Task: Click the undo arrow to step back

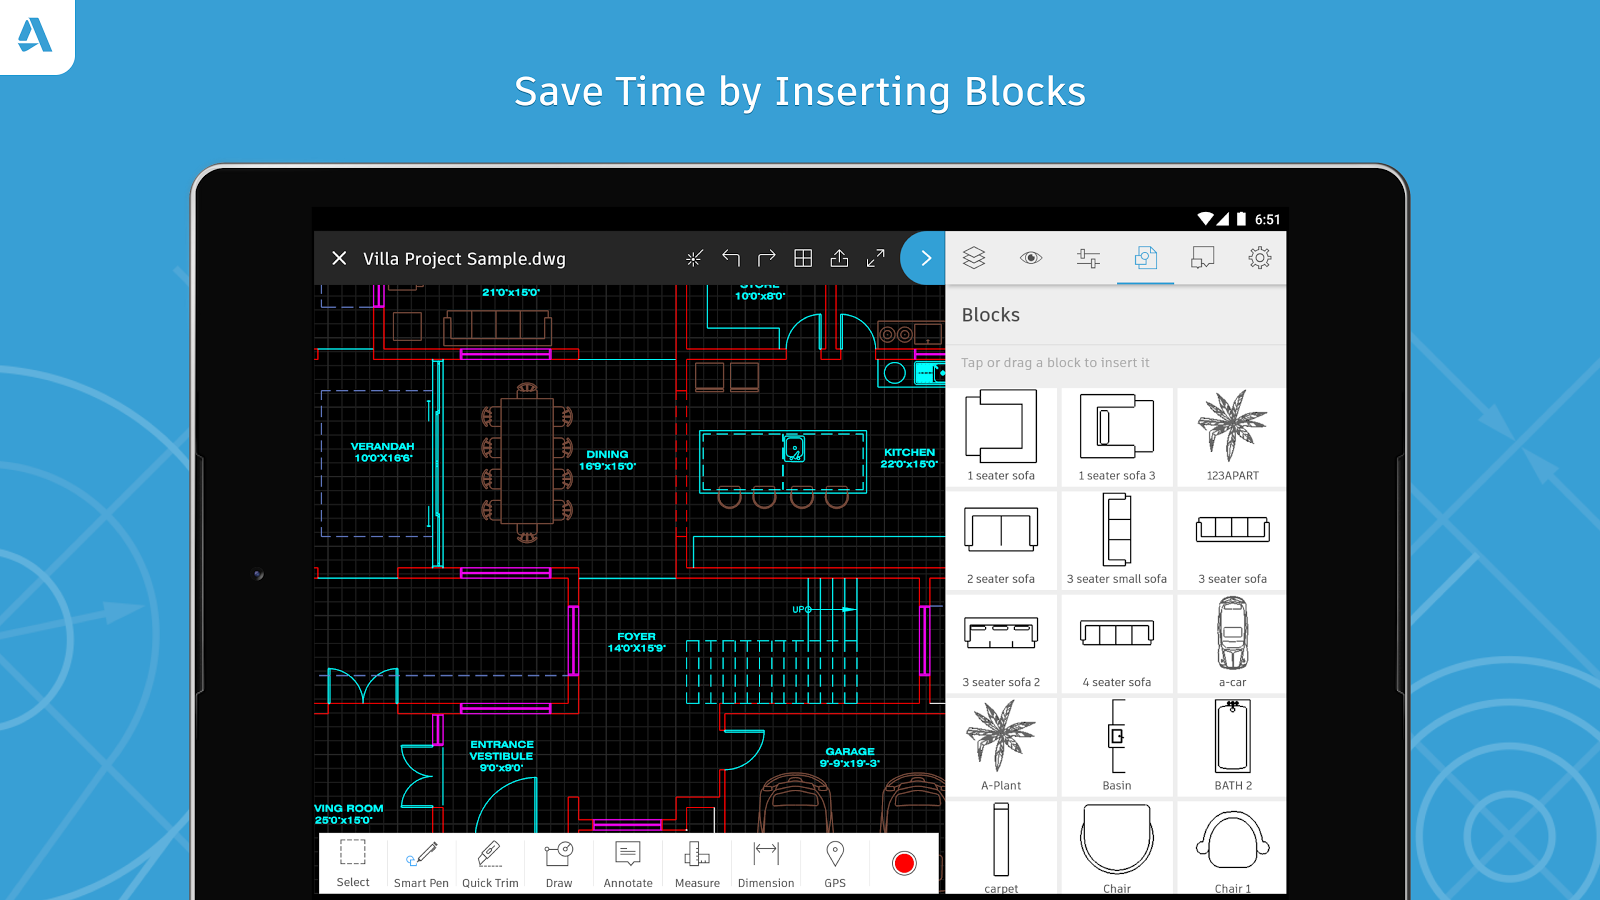Action: tap(730, 258)
